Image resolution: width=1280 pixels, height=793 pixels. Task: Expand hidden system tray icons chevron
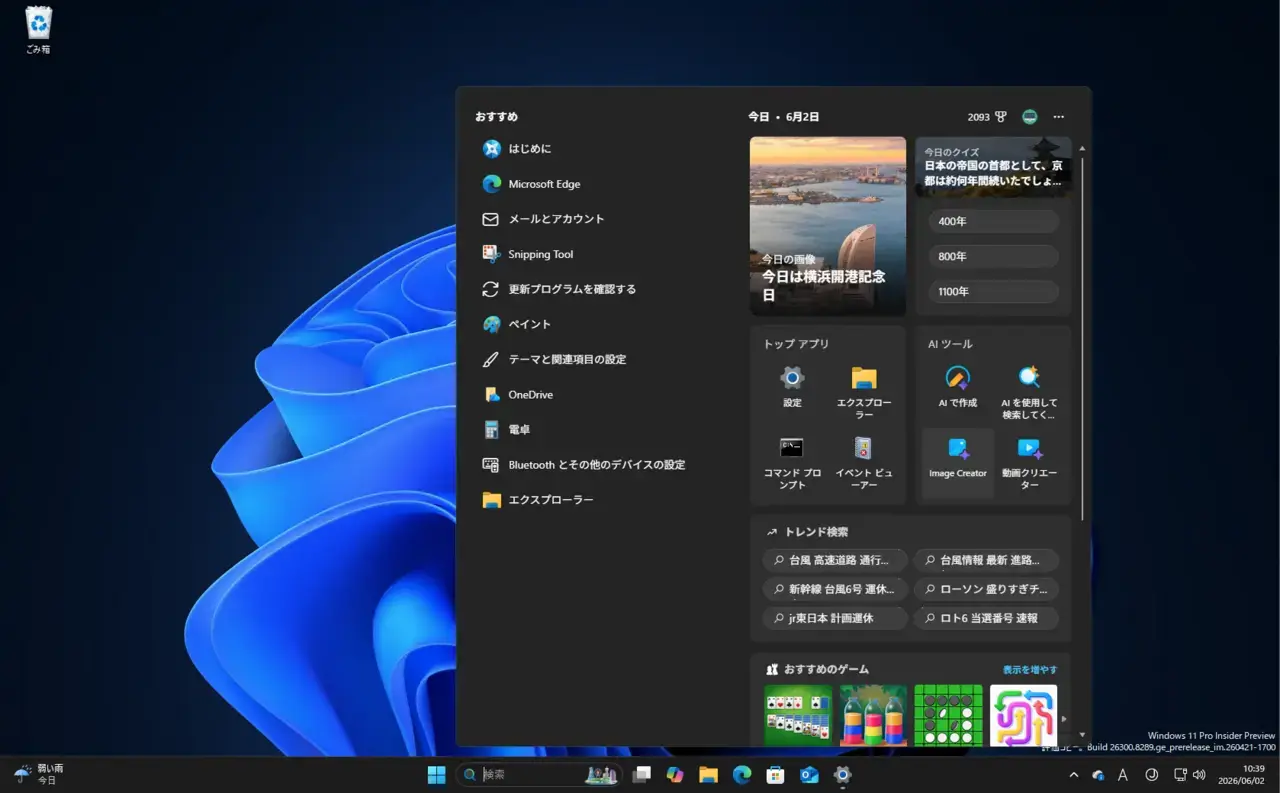[x=1074, y=775]
